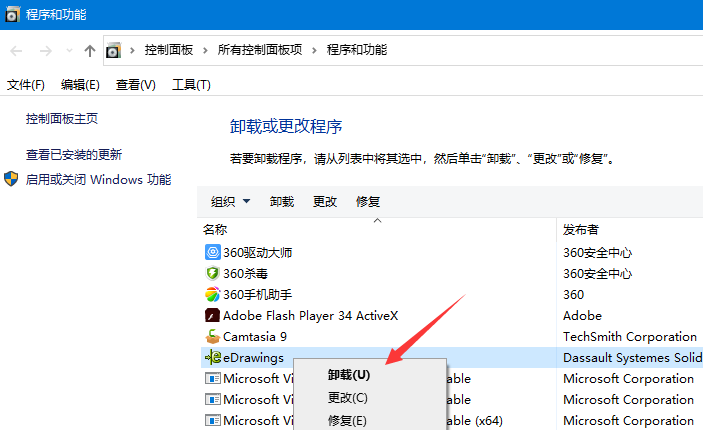Open the 工具(T) menu
703x430 pixels.
191,85
